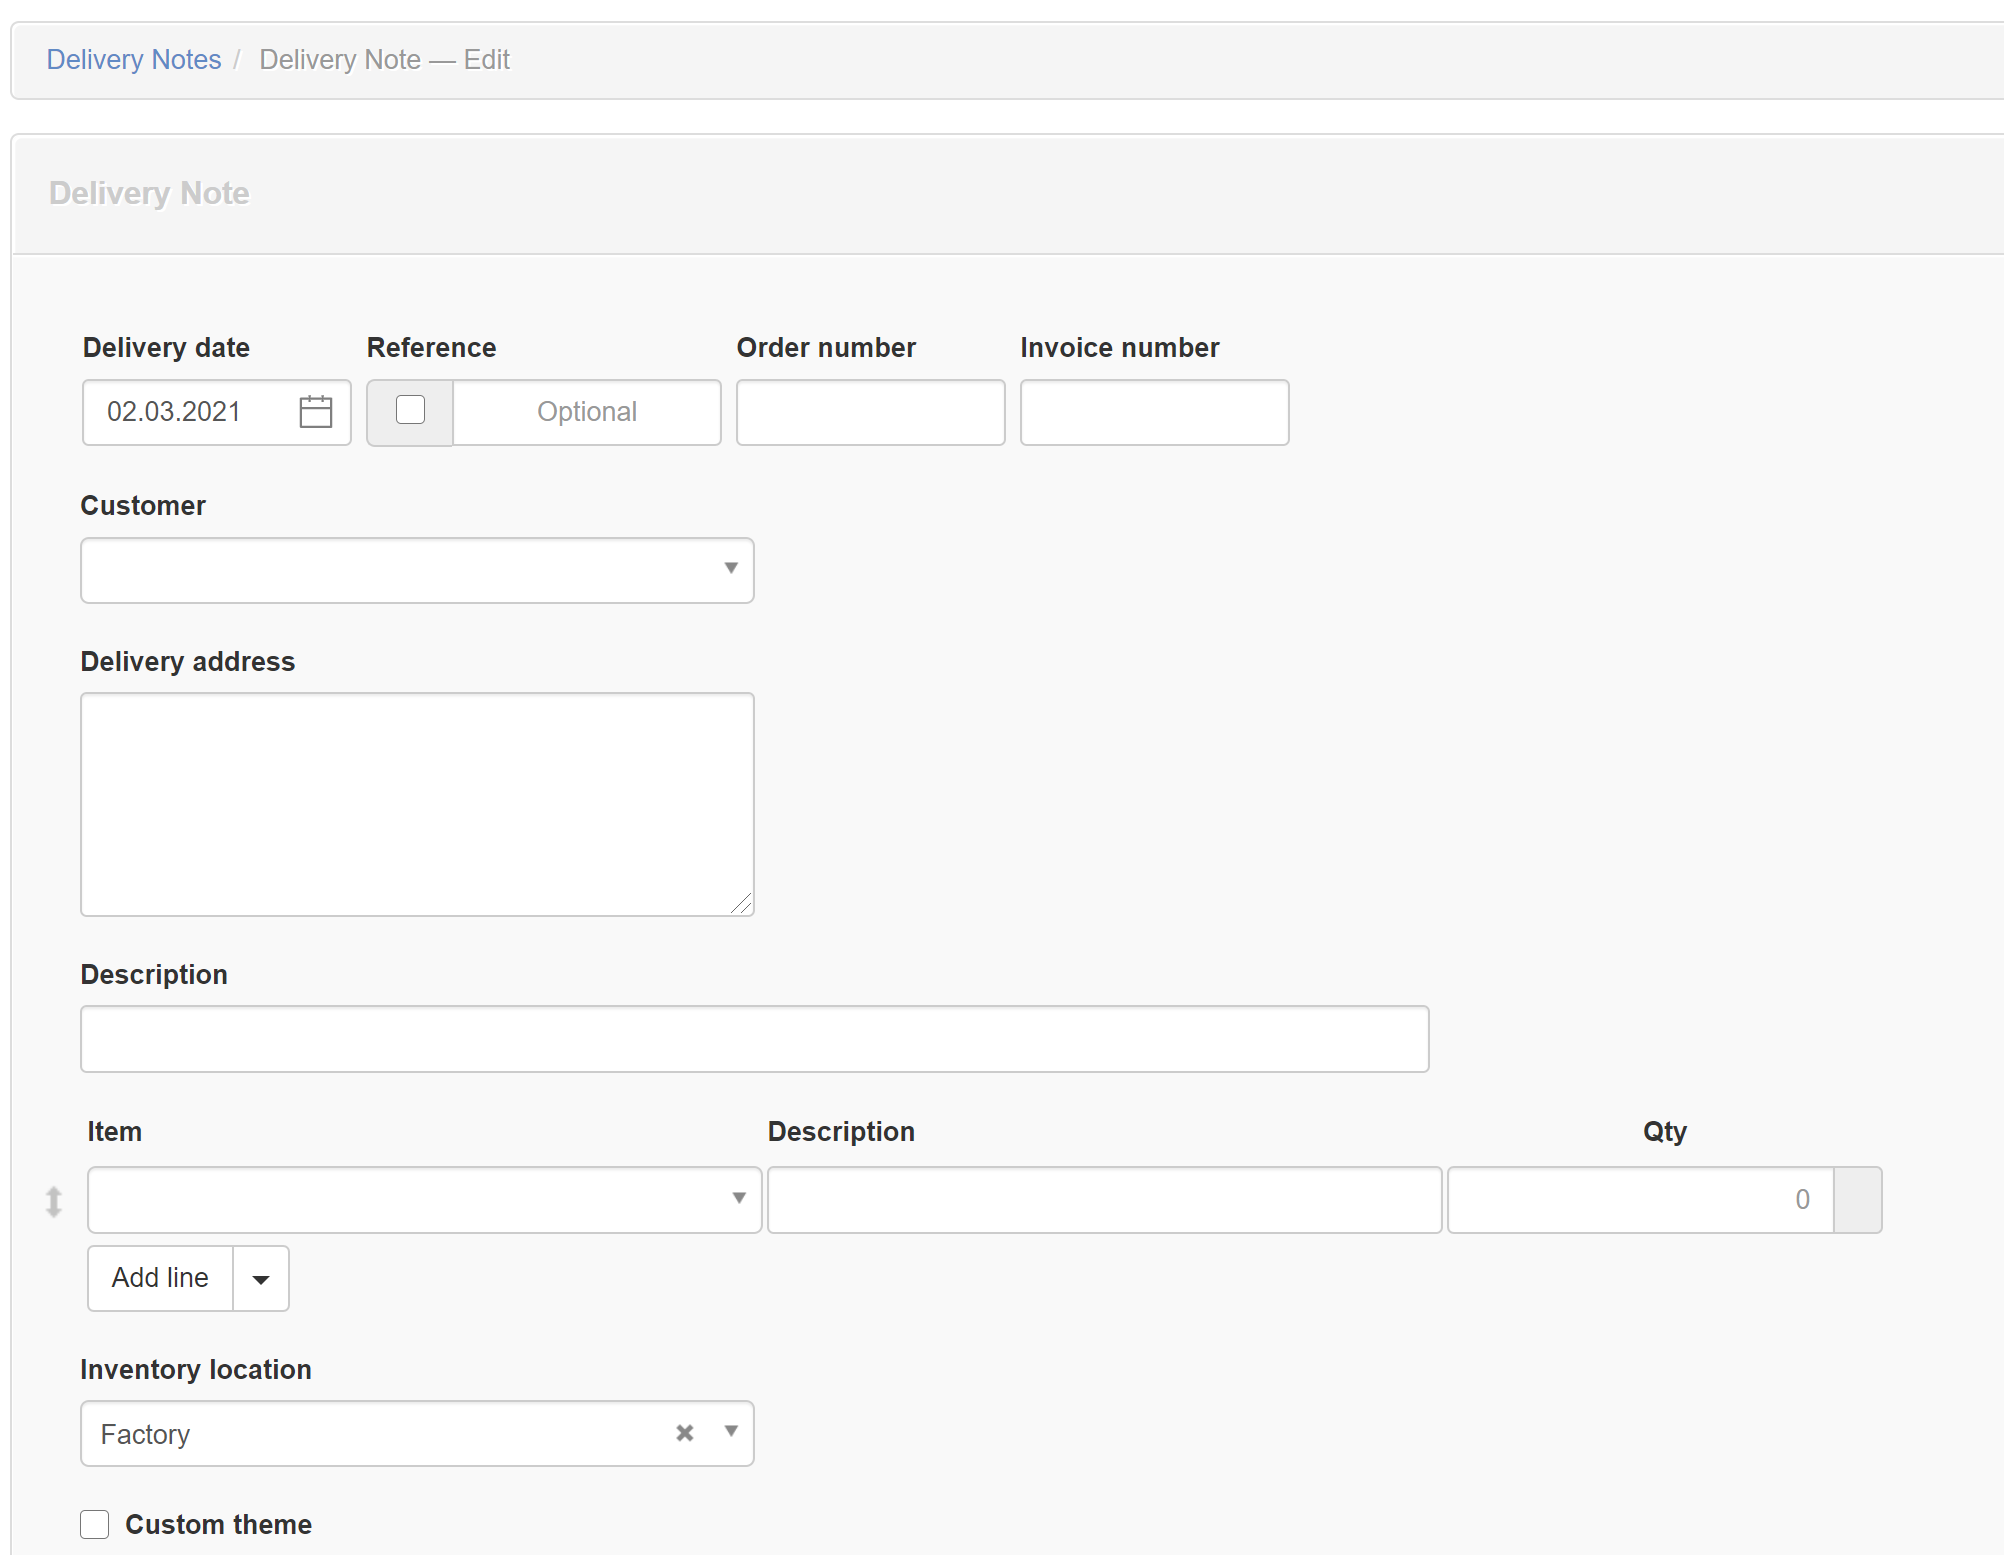Expand the Add line caret menu
This screenshot has width=2004, height=1555.
click(261, 1279)
